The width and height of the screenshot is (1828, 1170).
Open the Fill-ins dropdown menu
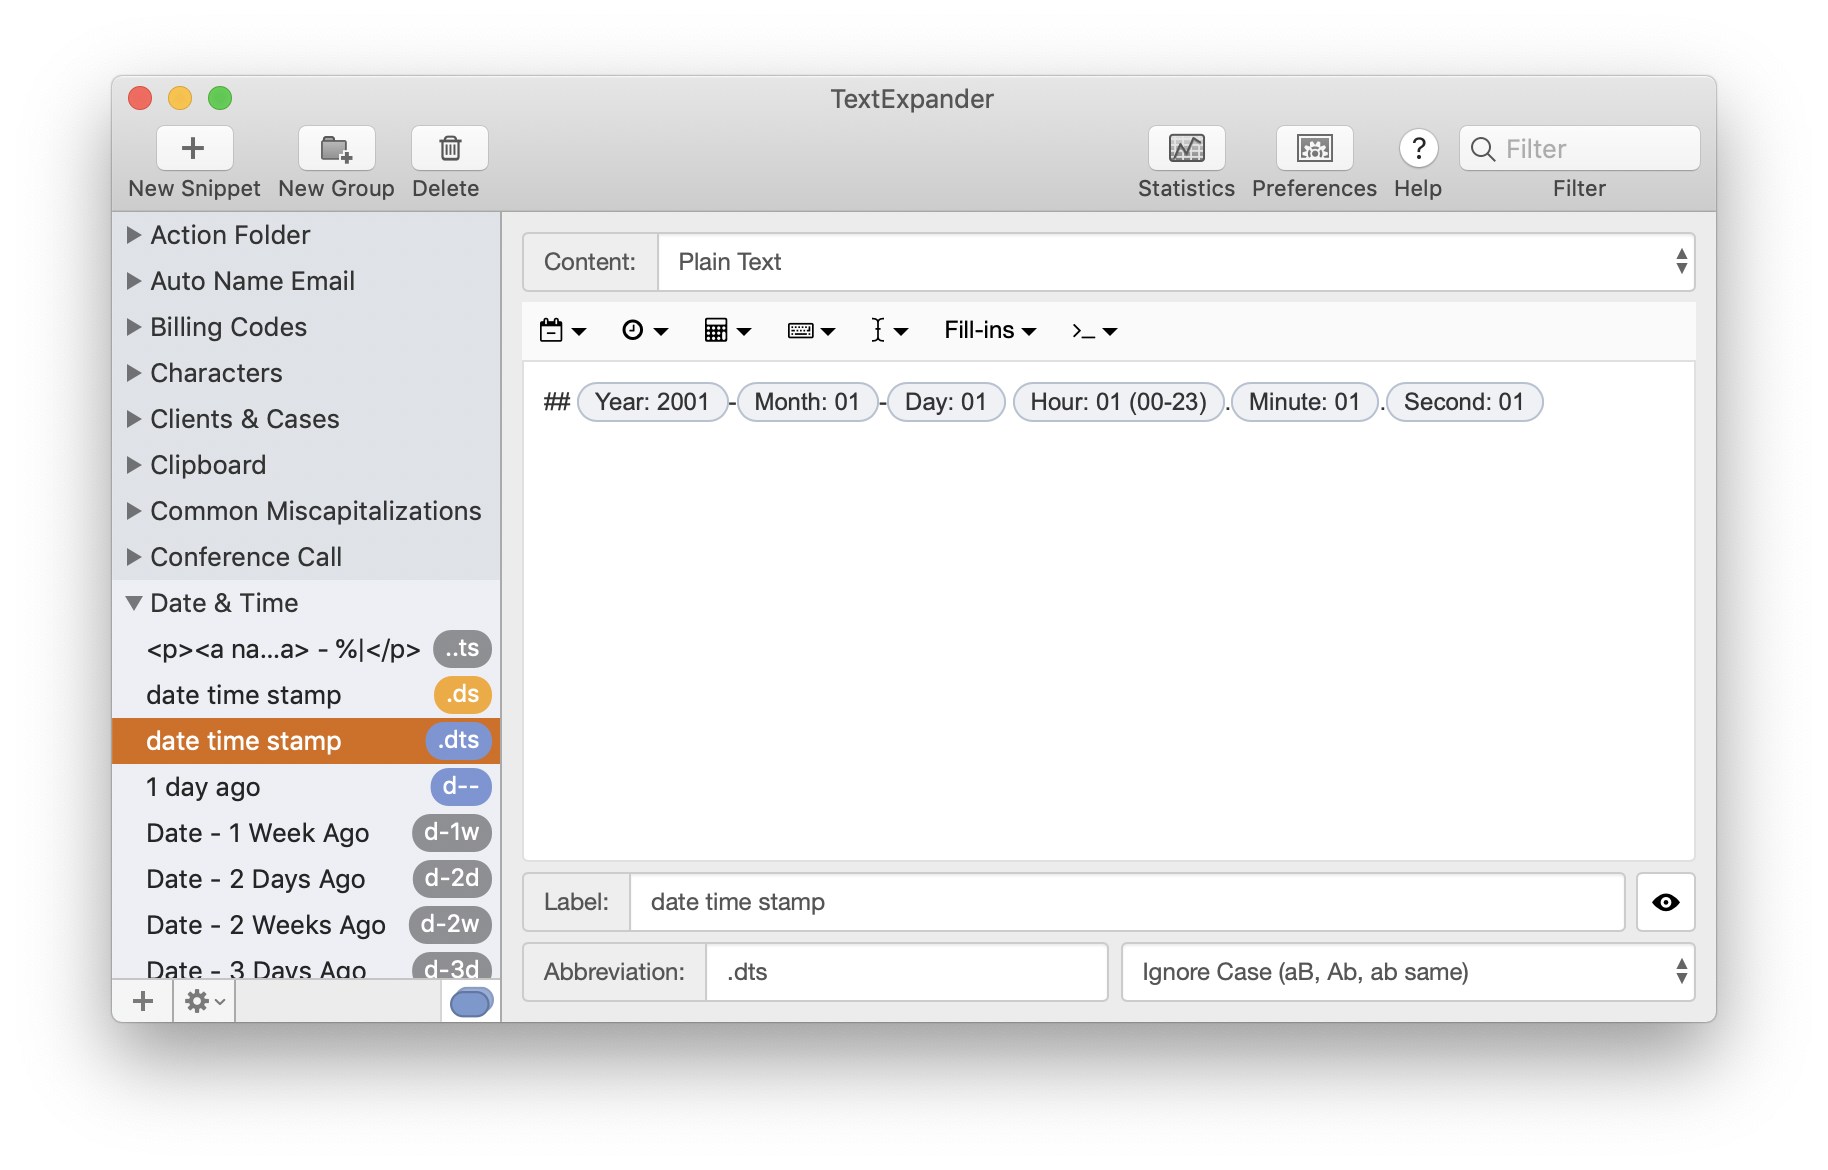[990, 330]
